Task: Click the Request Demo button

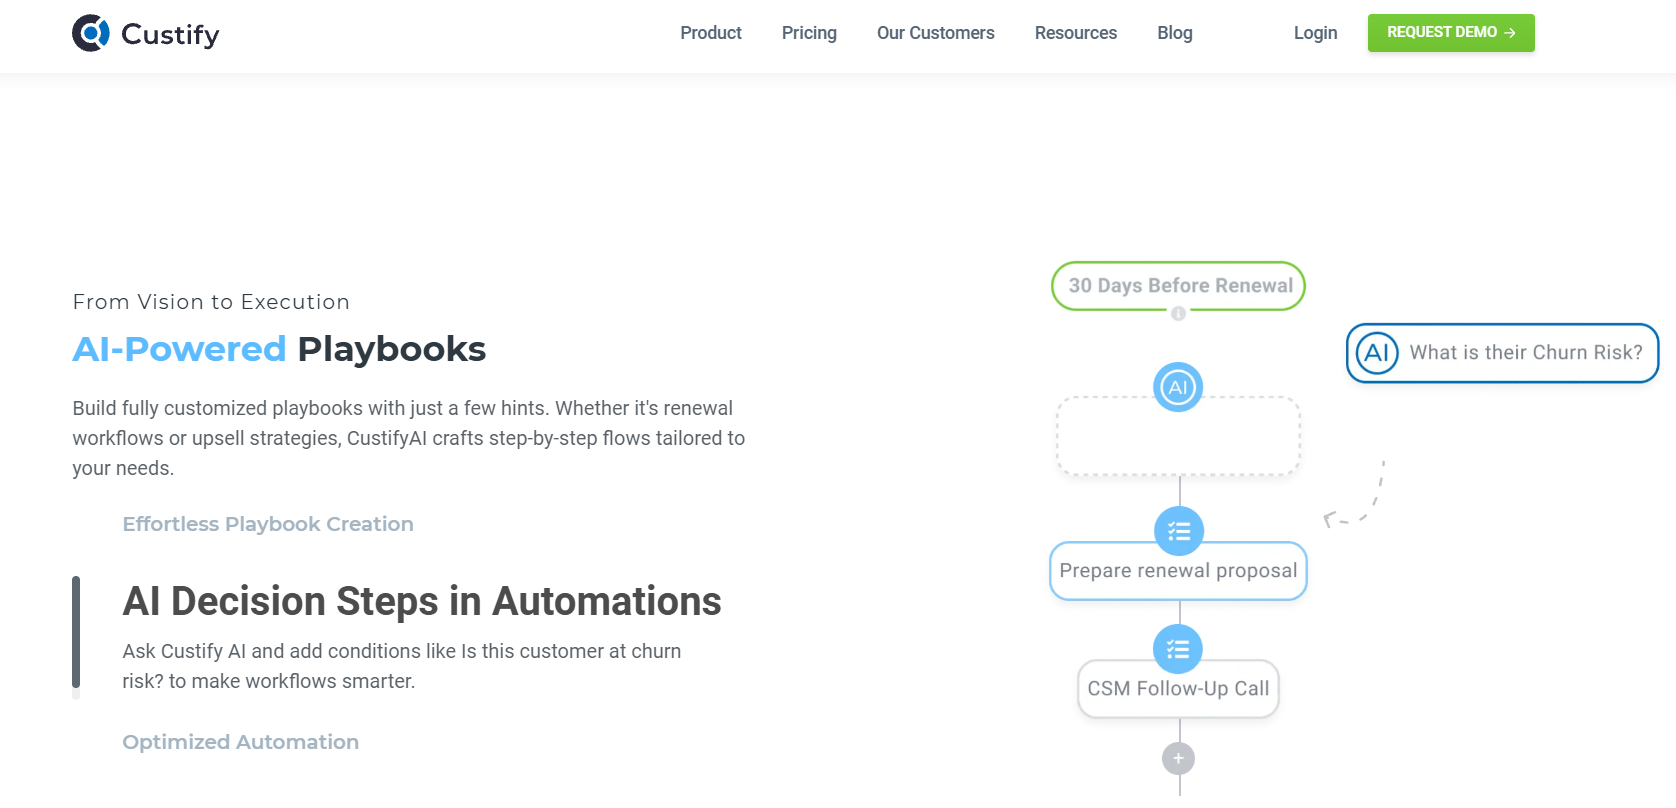Action: (1451, 33)
